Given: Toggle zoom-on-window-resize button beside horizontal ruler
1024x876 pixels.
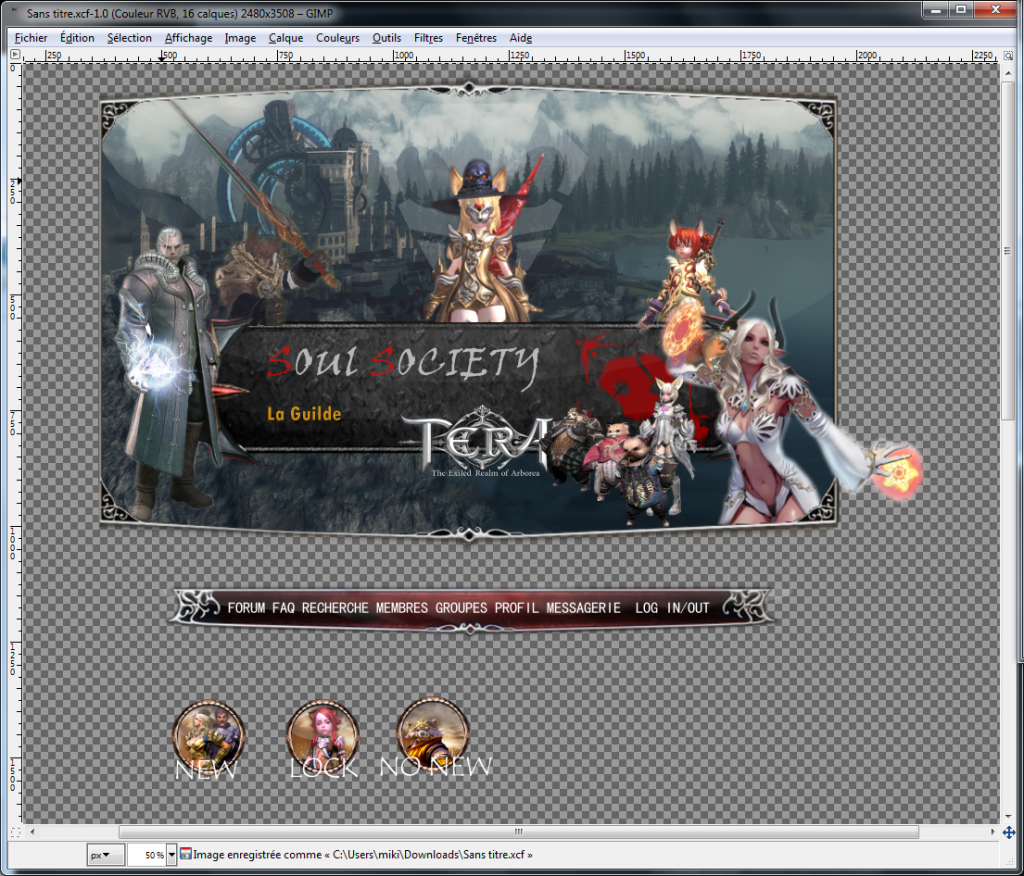Looking at the screenshot, I should [x=1008, y=56].
